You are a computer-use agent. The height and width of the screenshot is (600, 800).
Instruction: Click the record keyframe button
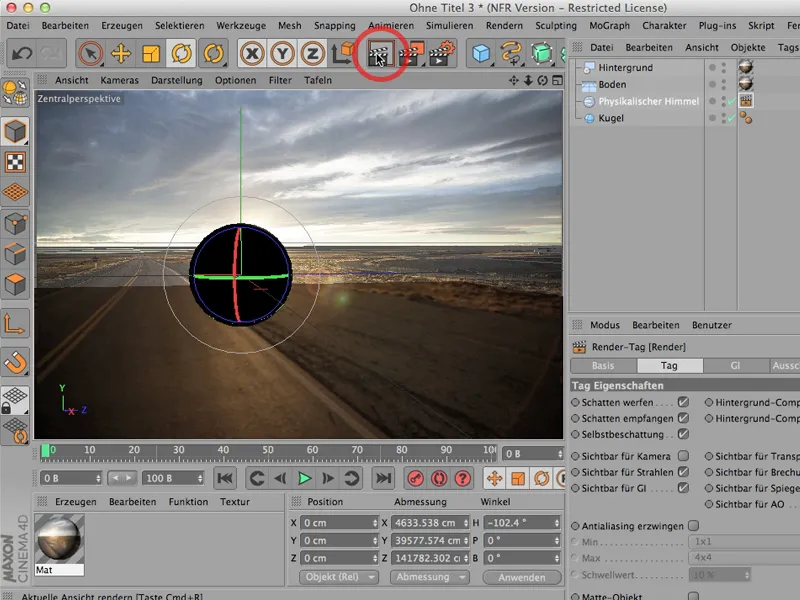click(415, 479)
